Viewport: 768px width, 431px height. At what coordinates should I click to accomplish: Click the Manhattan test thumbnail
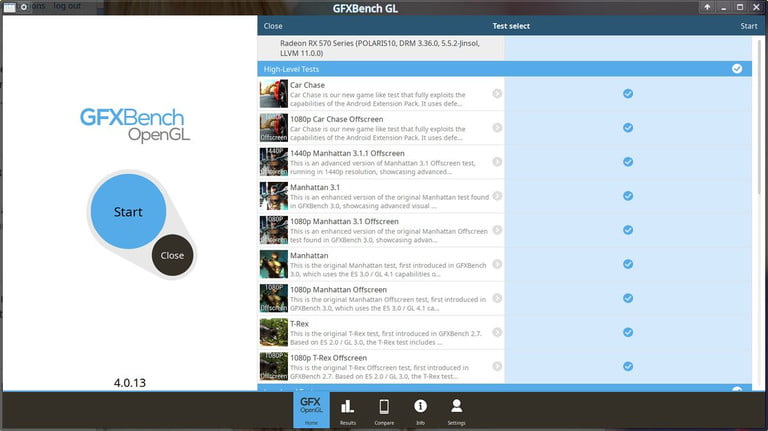tap(274, 264)
